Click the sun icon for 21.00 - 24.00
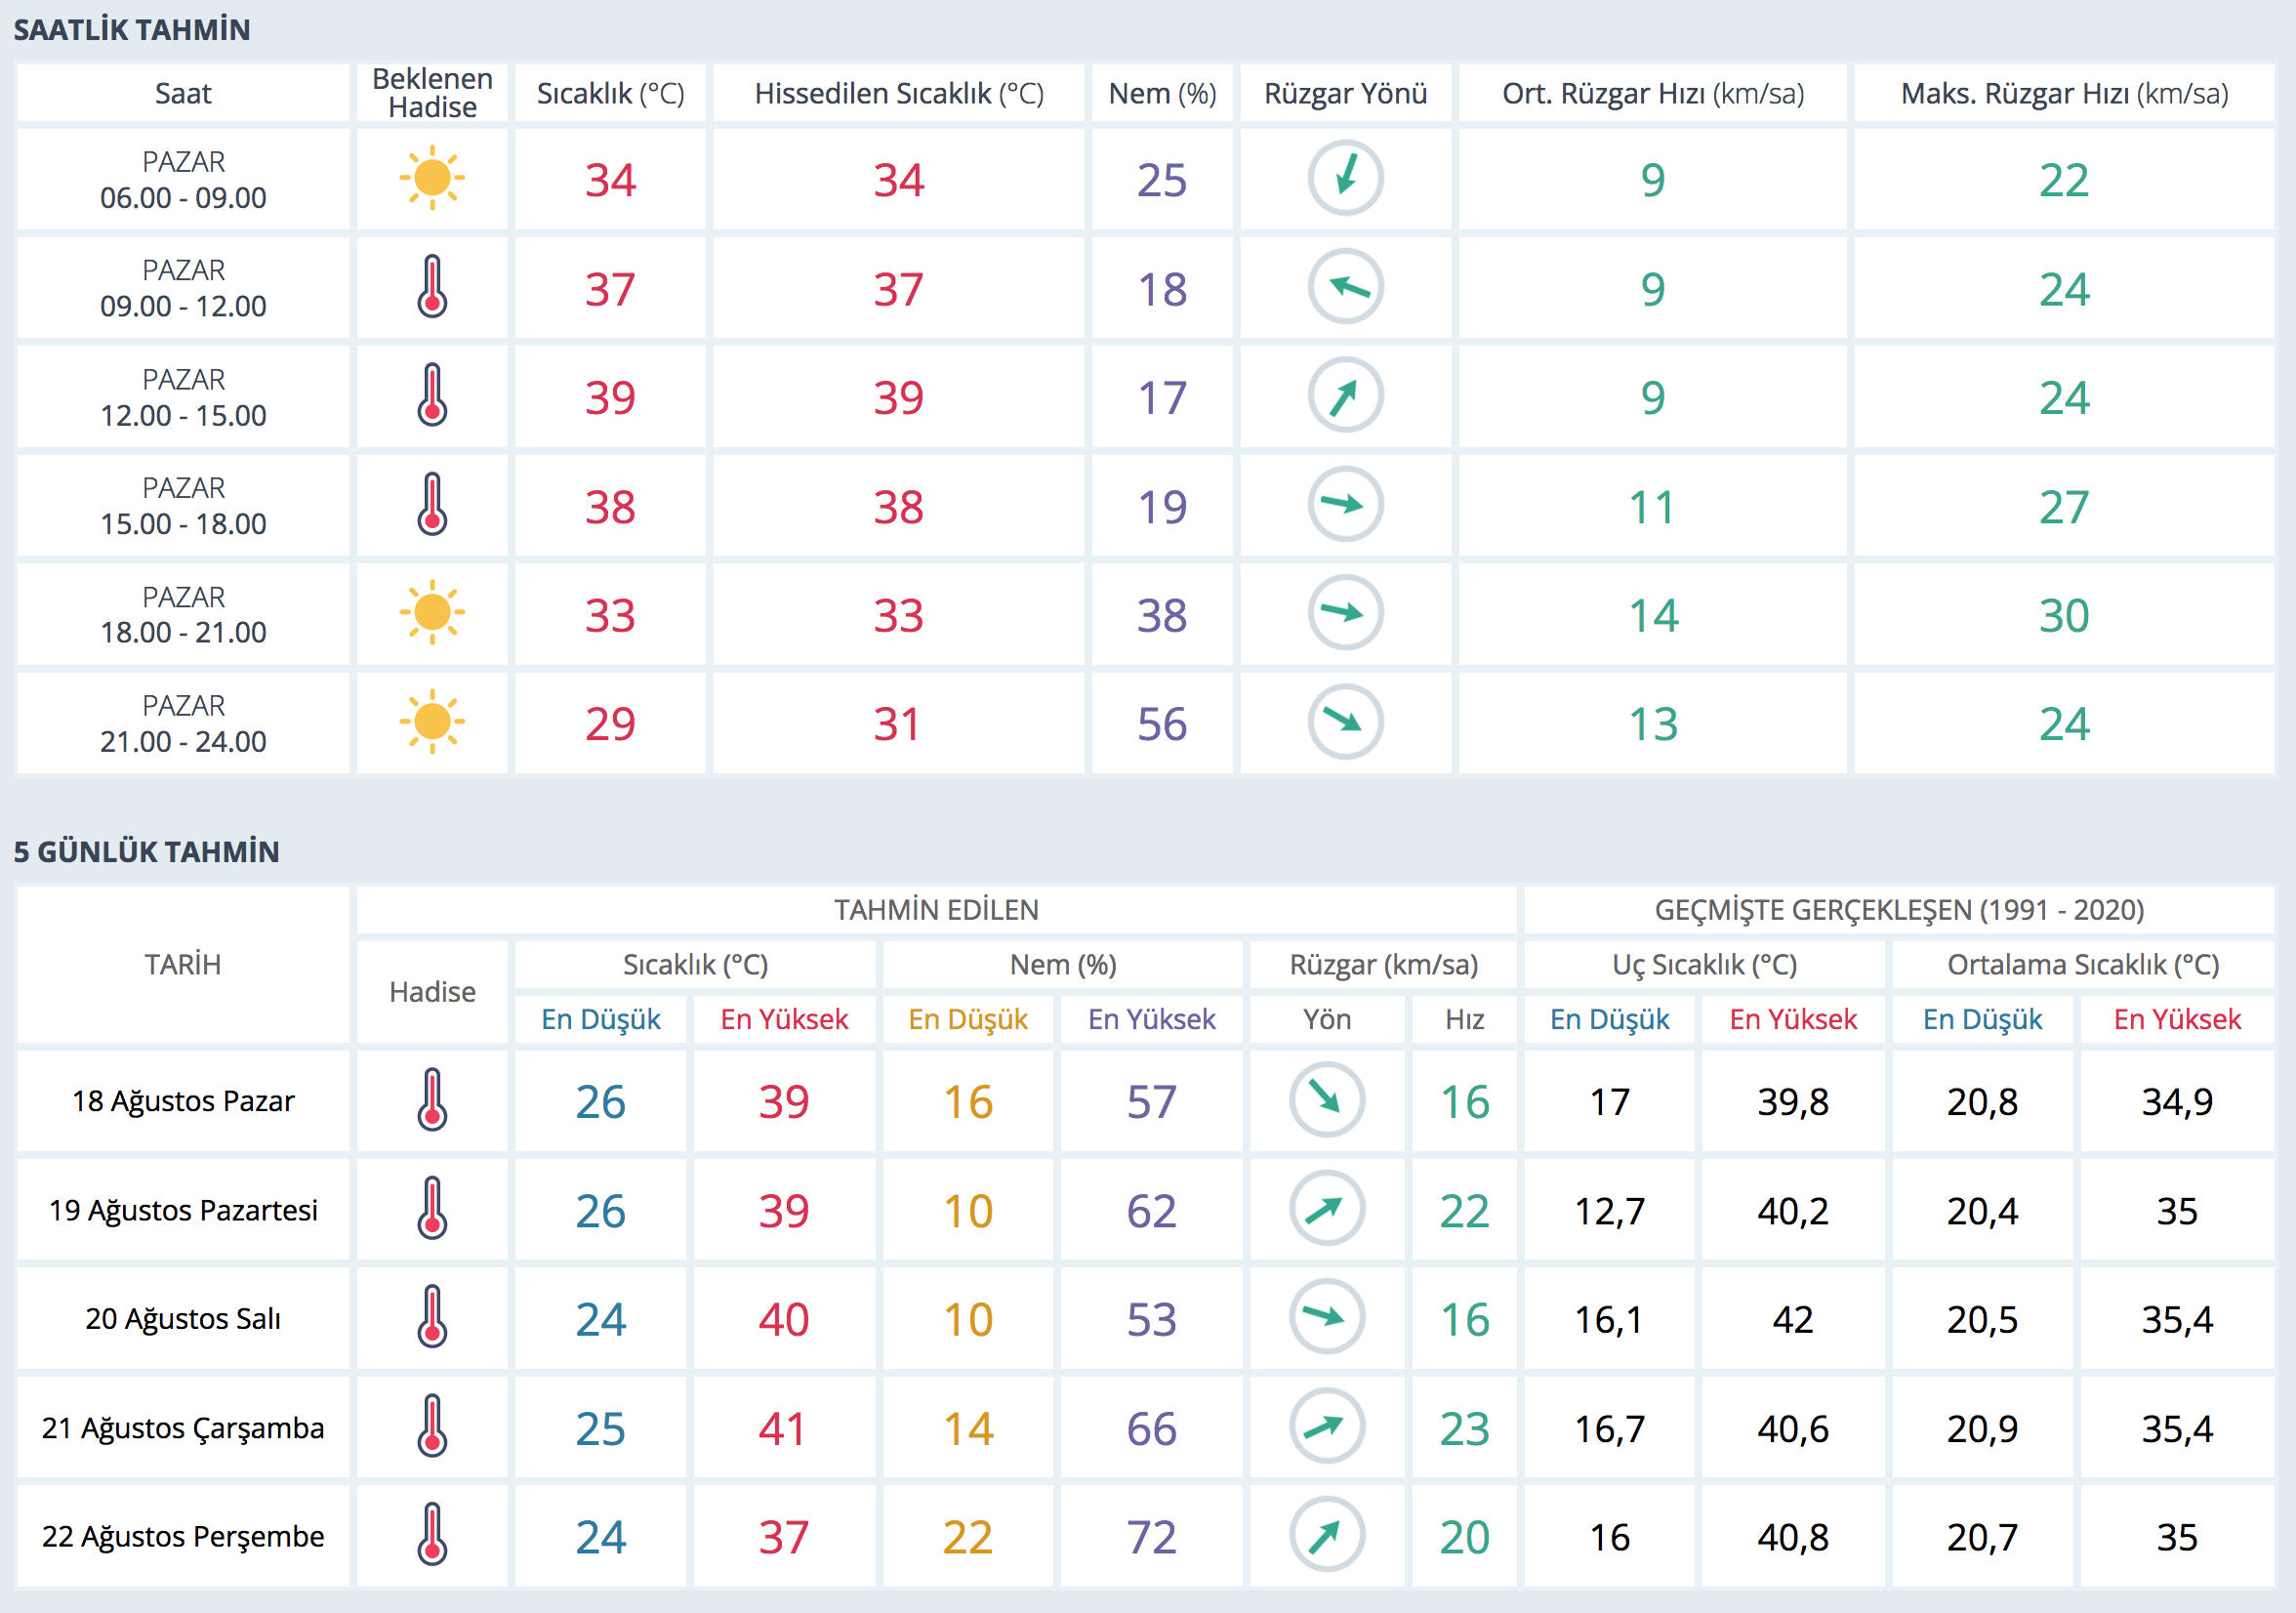Screen dimensions: 2296x1613 [x=432, y=722]
